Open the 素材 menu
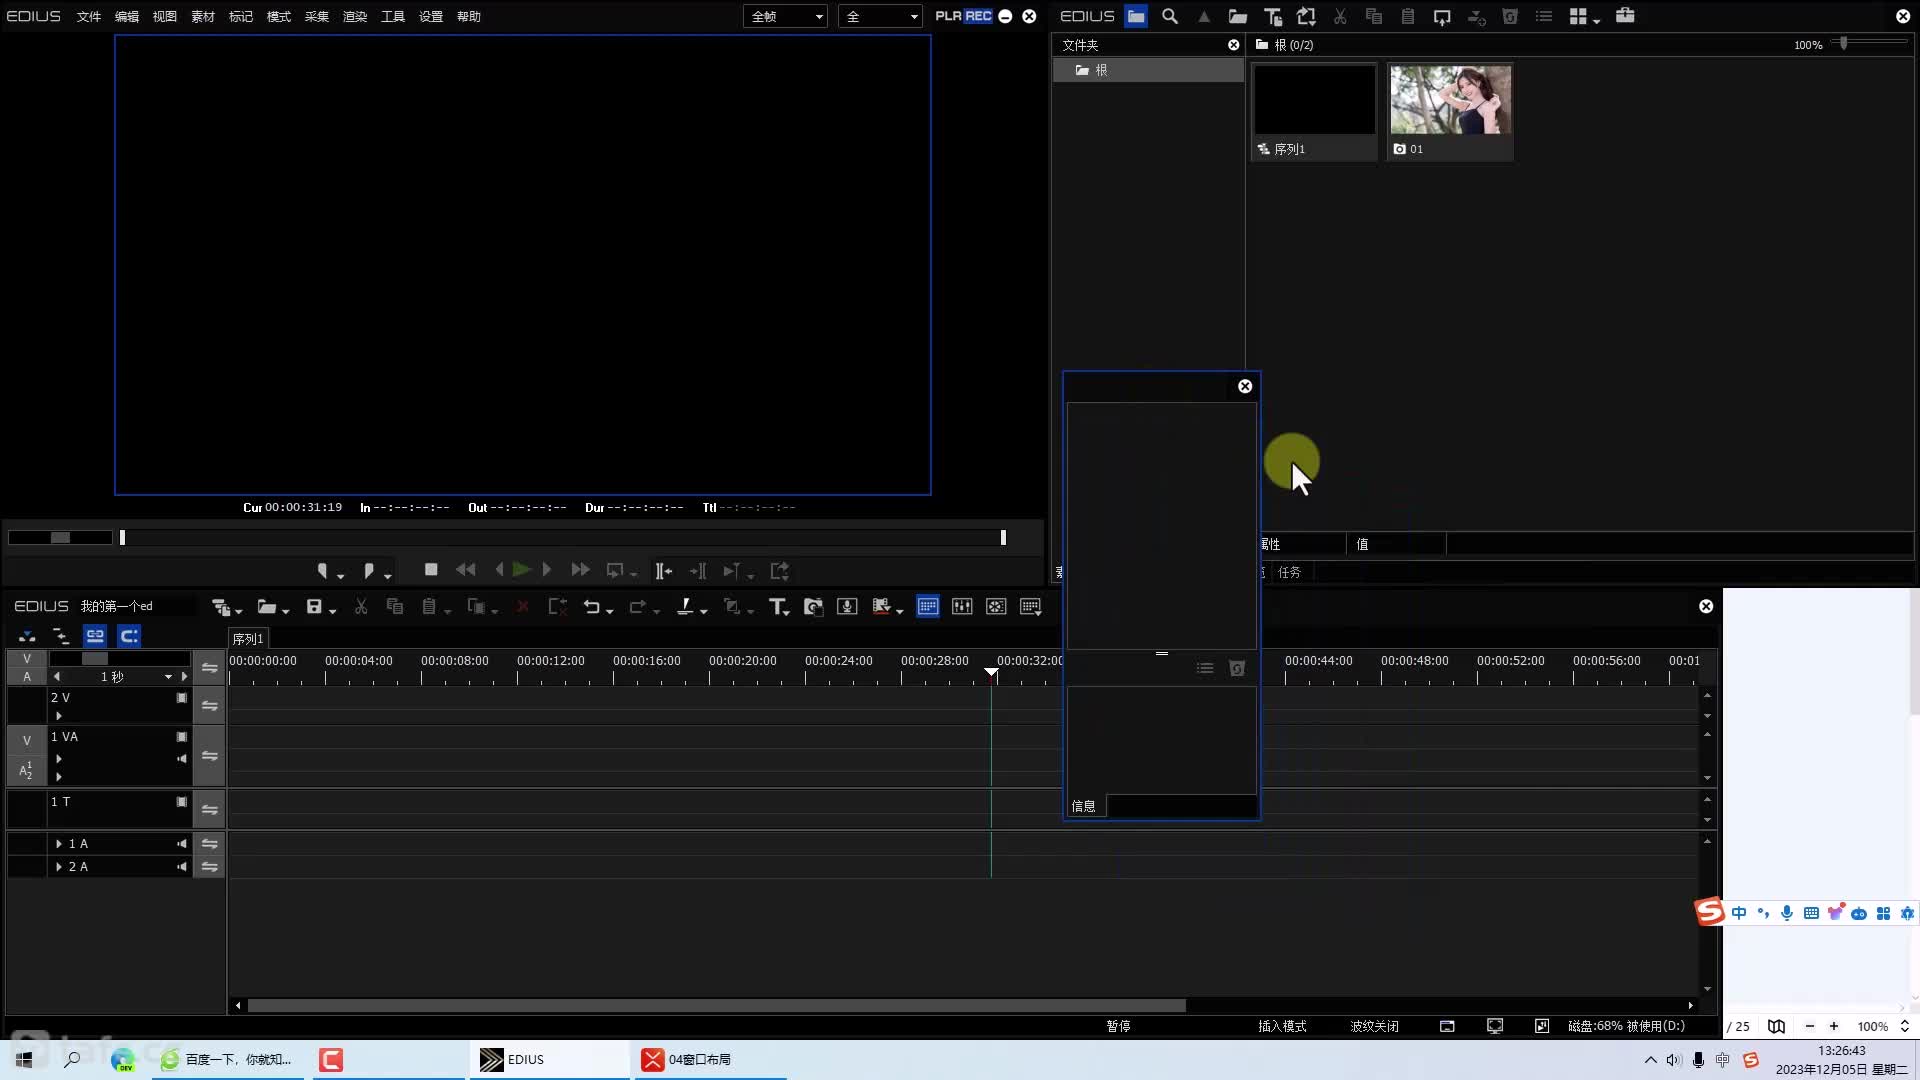The height and width of the screenshot is (1080, 1920). pyautogui.click(x=203, y=16)
